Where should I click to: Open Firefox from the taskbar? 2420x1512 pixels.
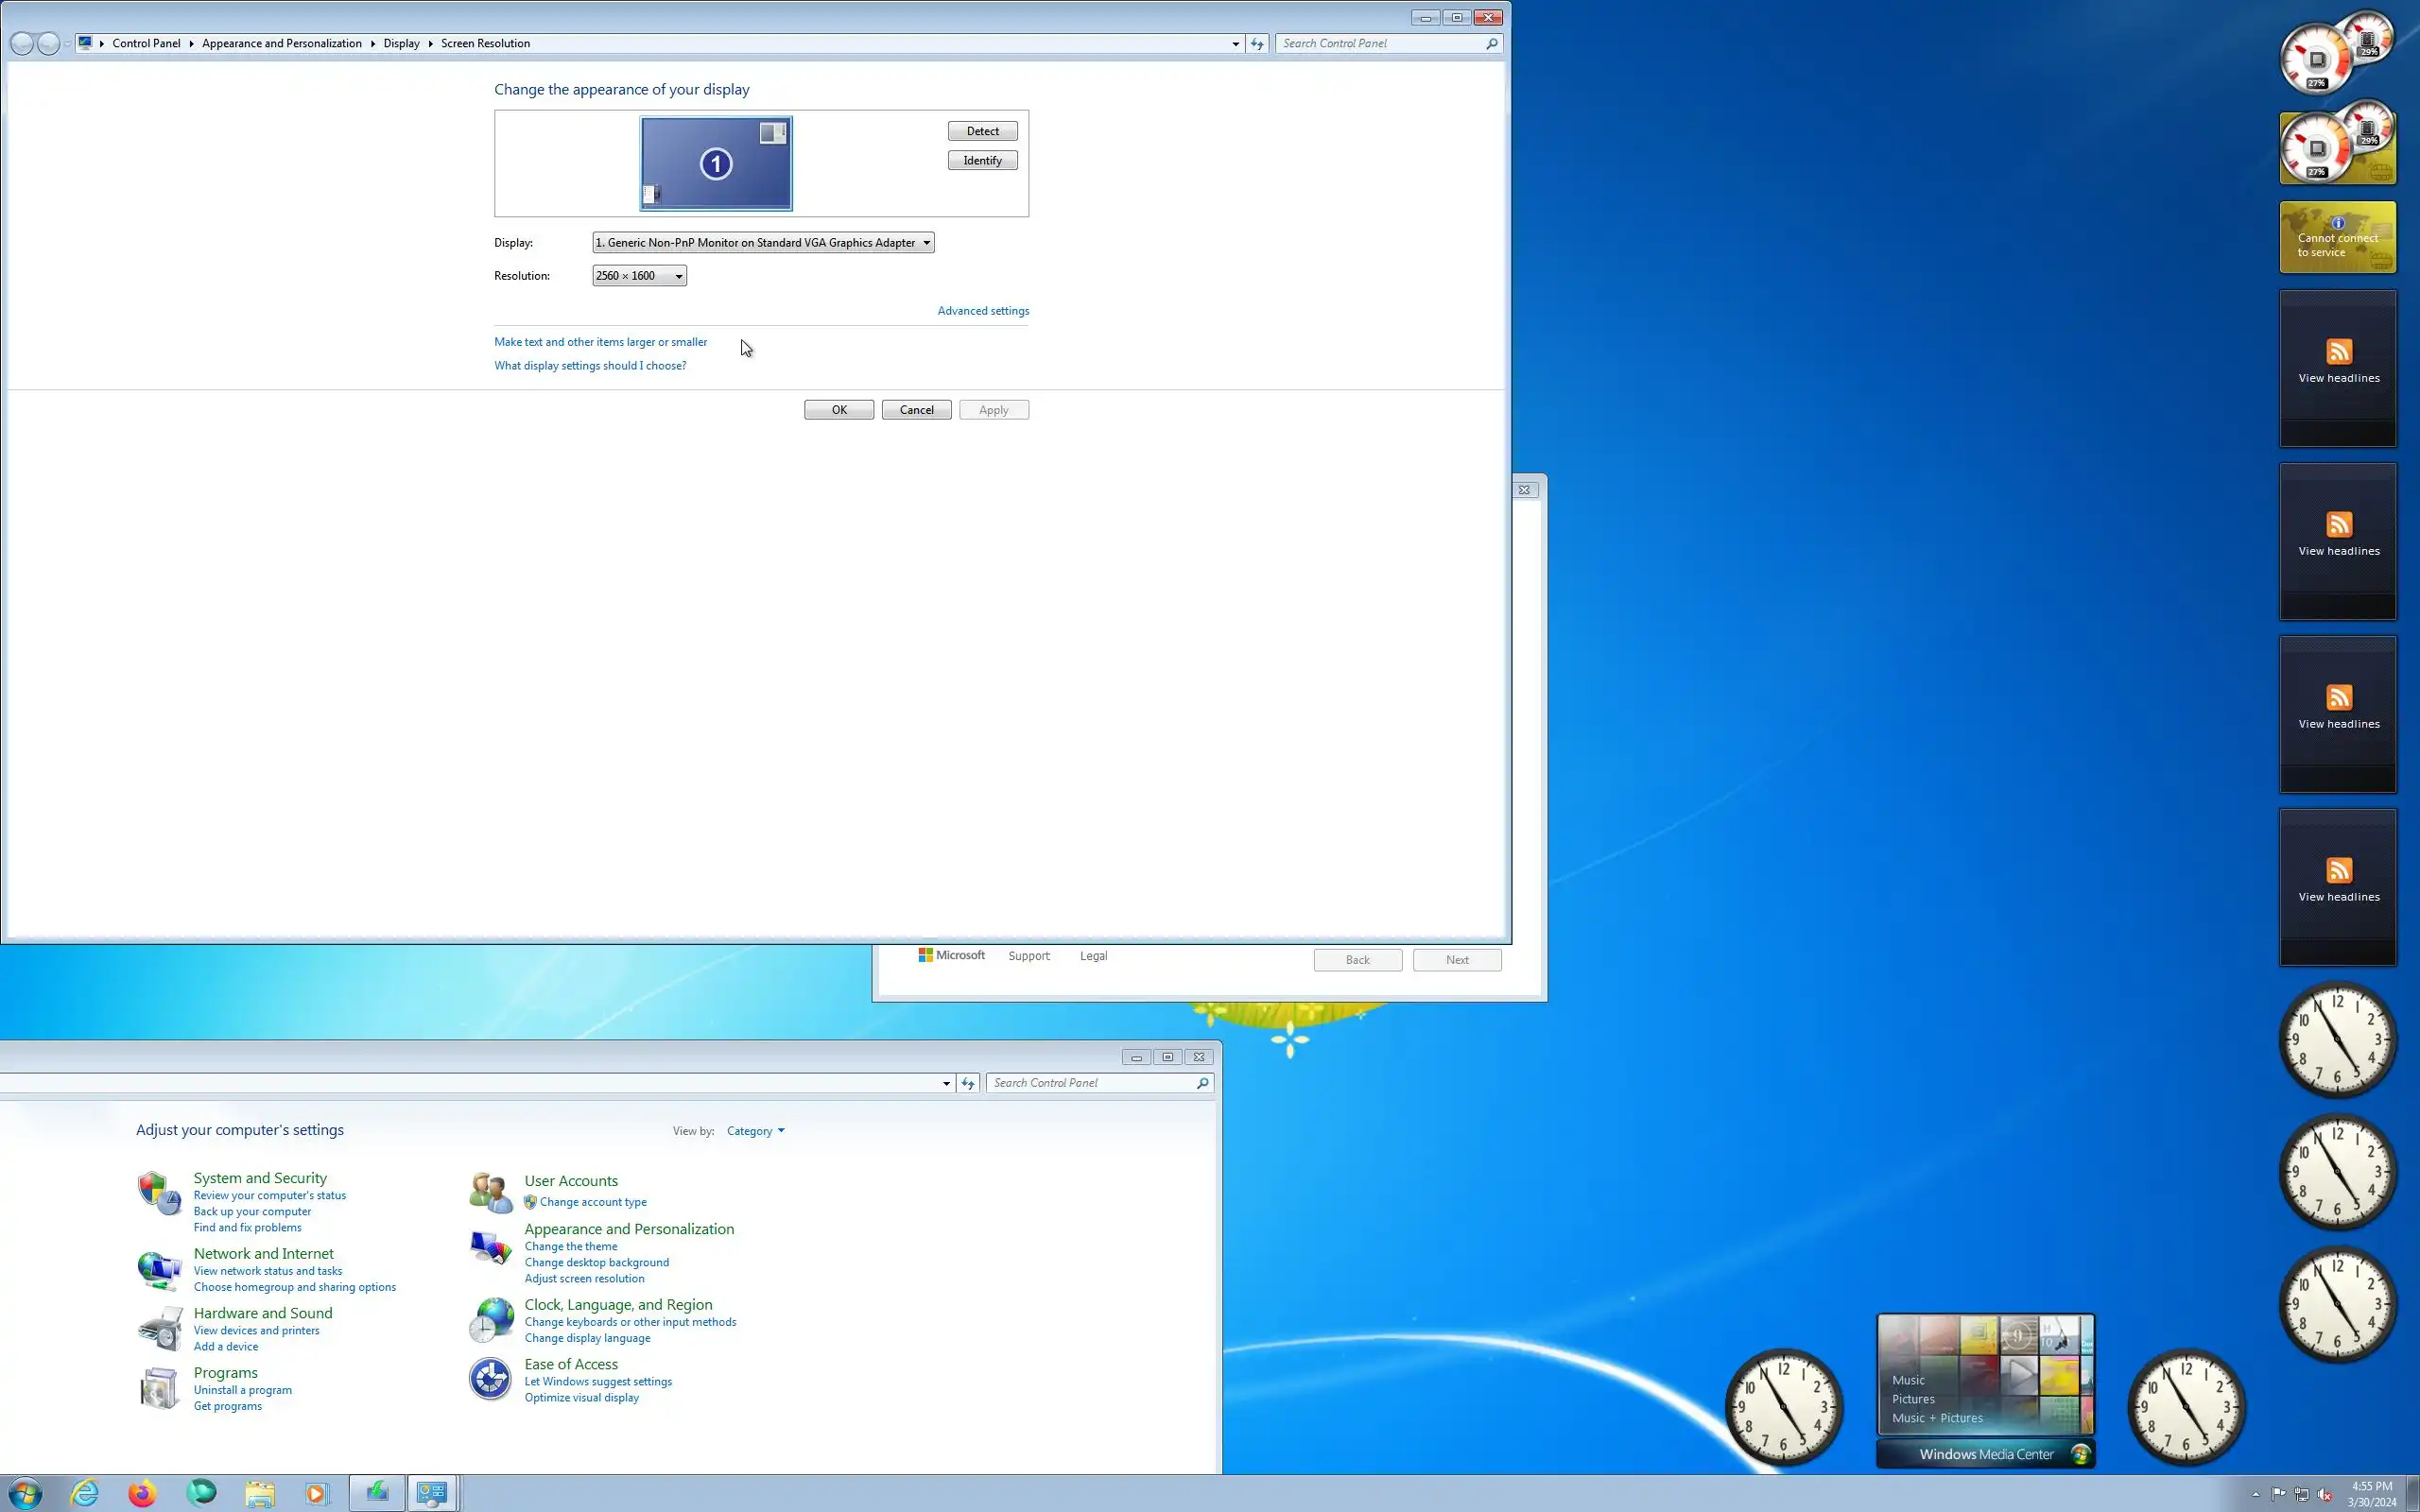(x=142, y=1493)
